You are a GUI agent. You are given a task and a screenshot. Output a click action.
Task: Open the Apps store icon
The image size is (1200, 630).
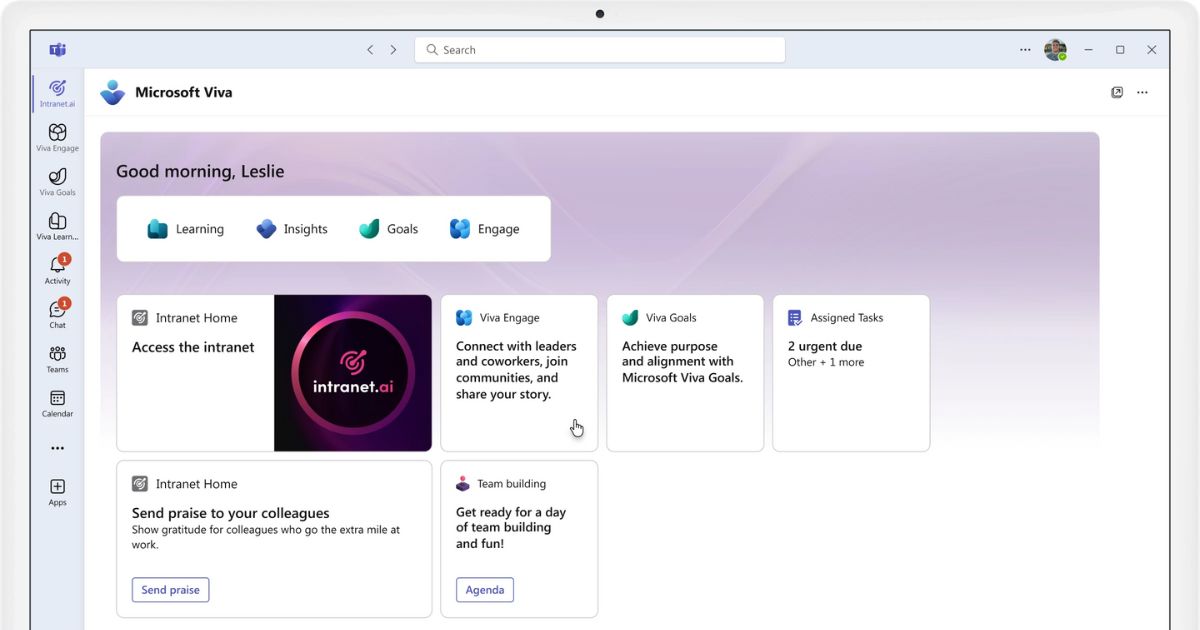(x=57, y=491)
